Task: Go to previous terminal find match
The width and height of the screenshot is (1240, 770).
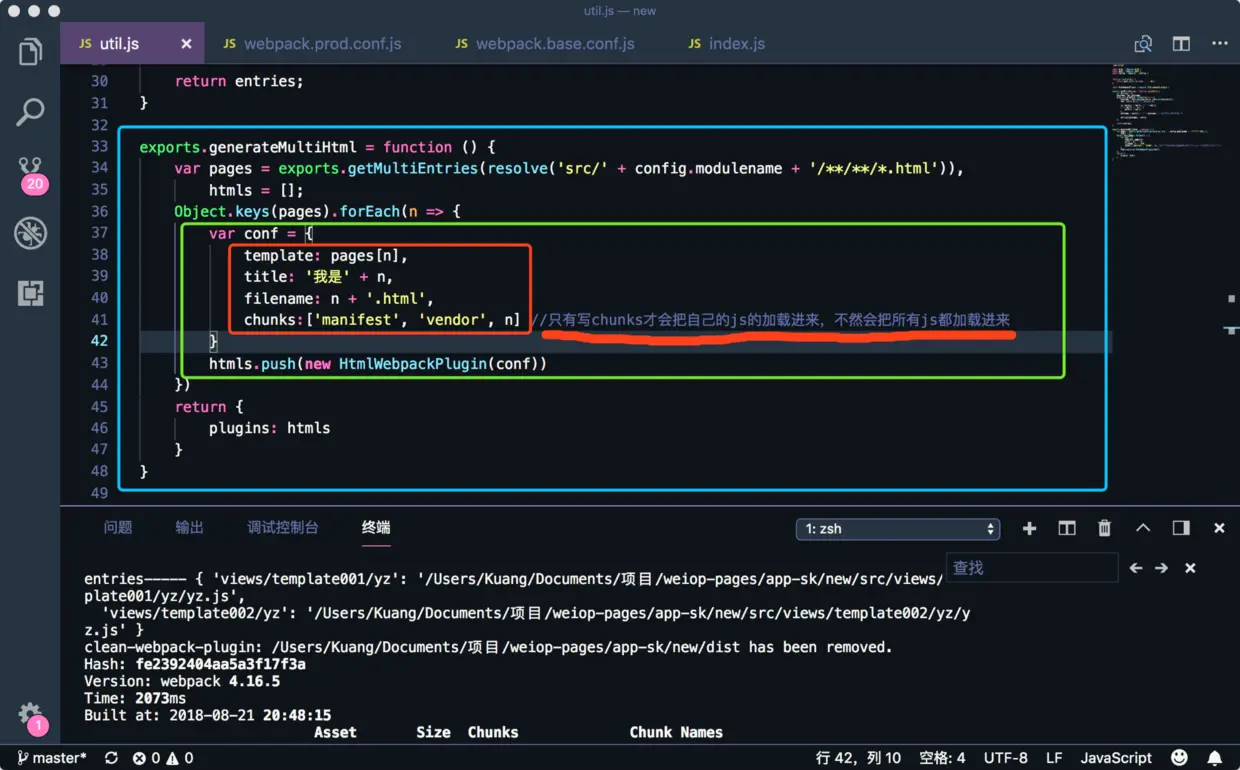Action: coord(1136,568)
